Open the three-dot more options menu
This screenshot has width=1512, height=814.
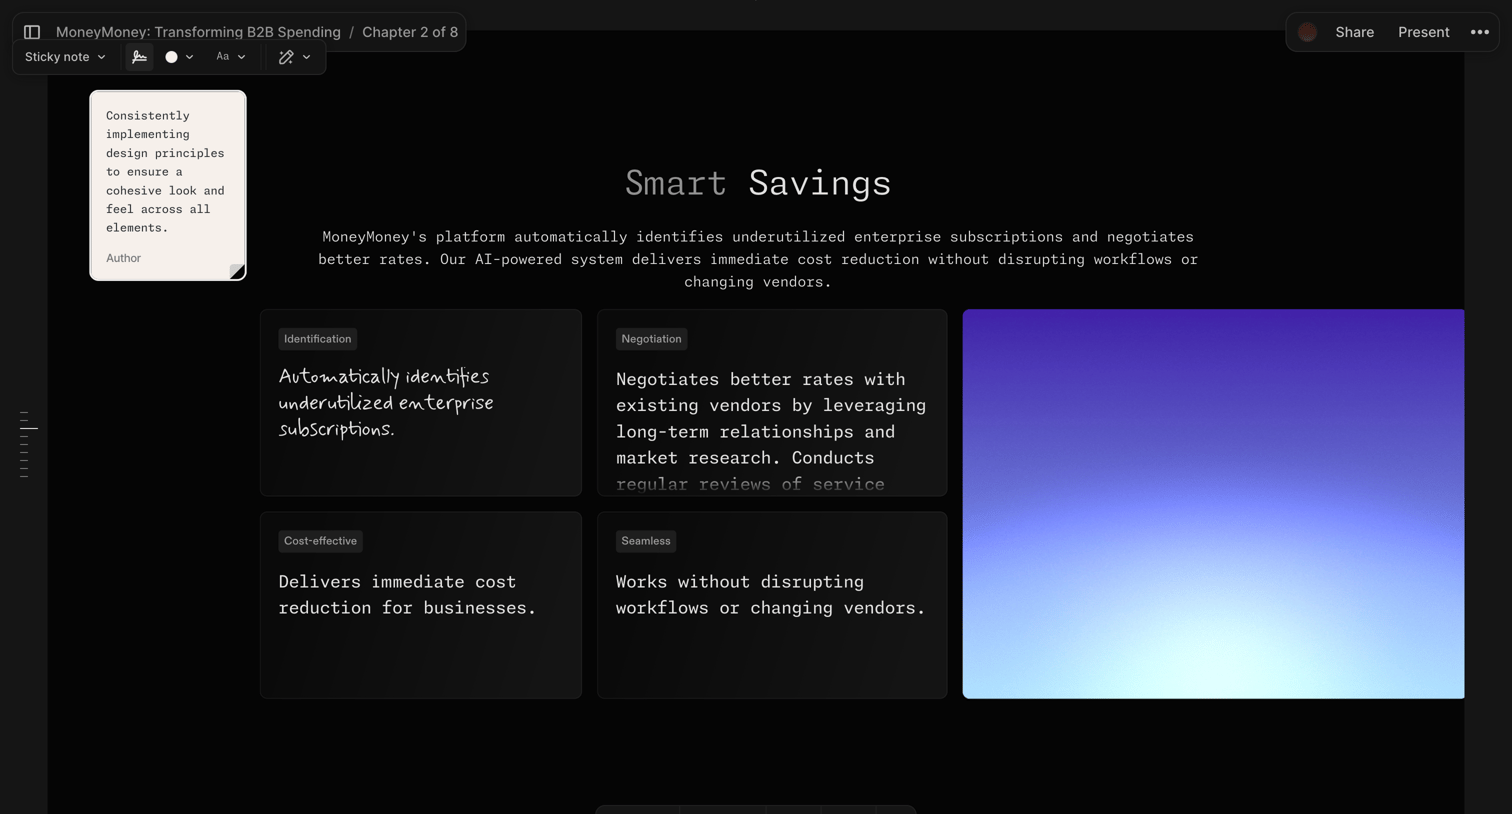pos(1480,32)
